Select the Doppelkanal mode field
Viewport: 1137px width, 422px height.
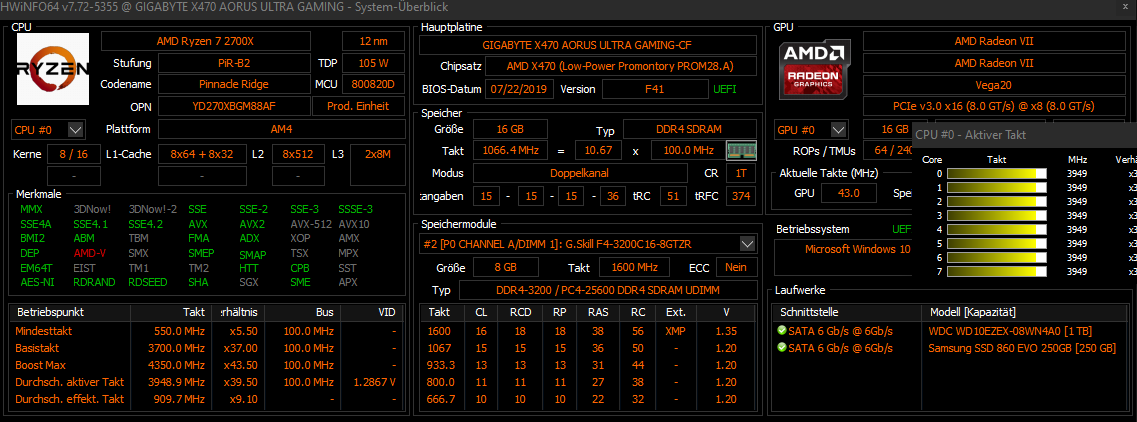tap(580, 173)
